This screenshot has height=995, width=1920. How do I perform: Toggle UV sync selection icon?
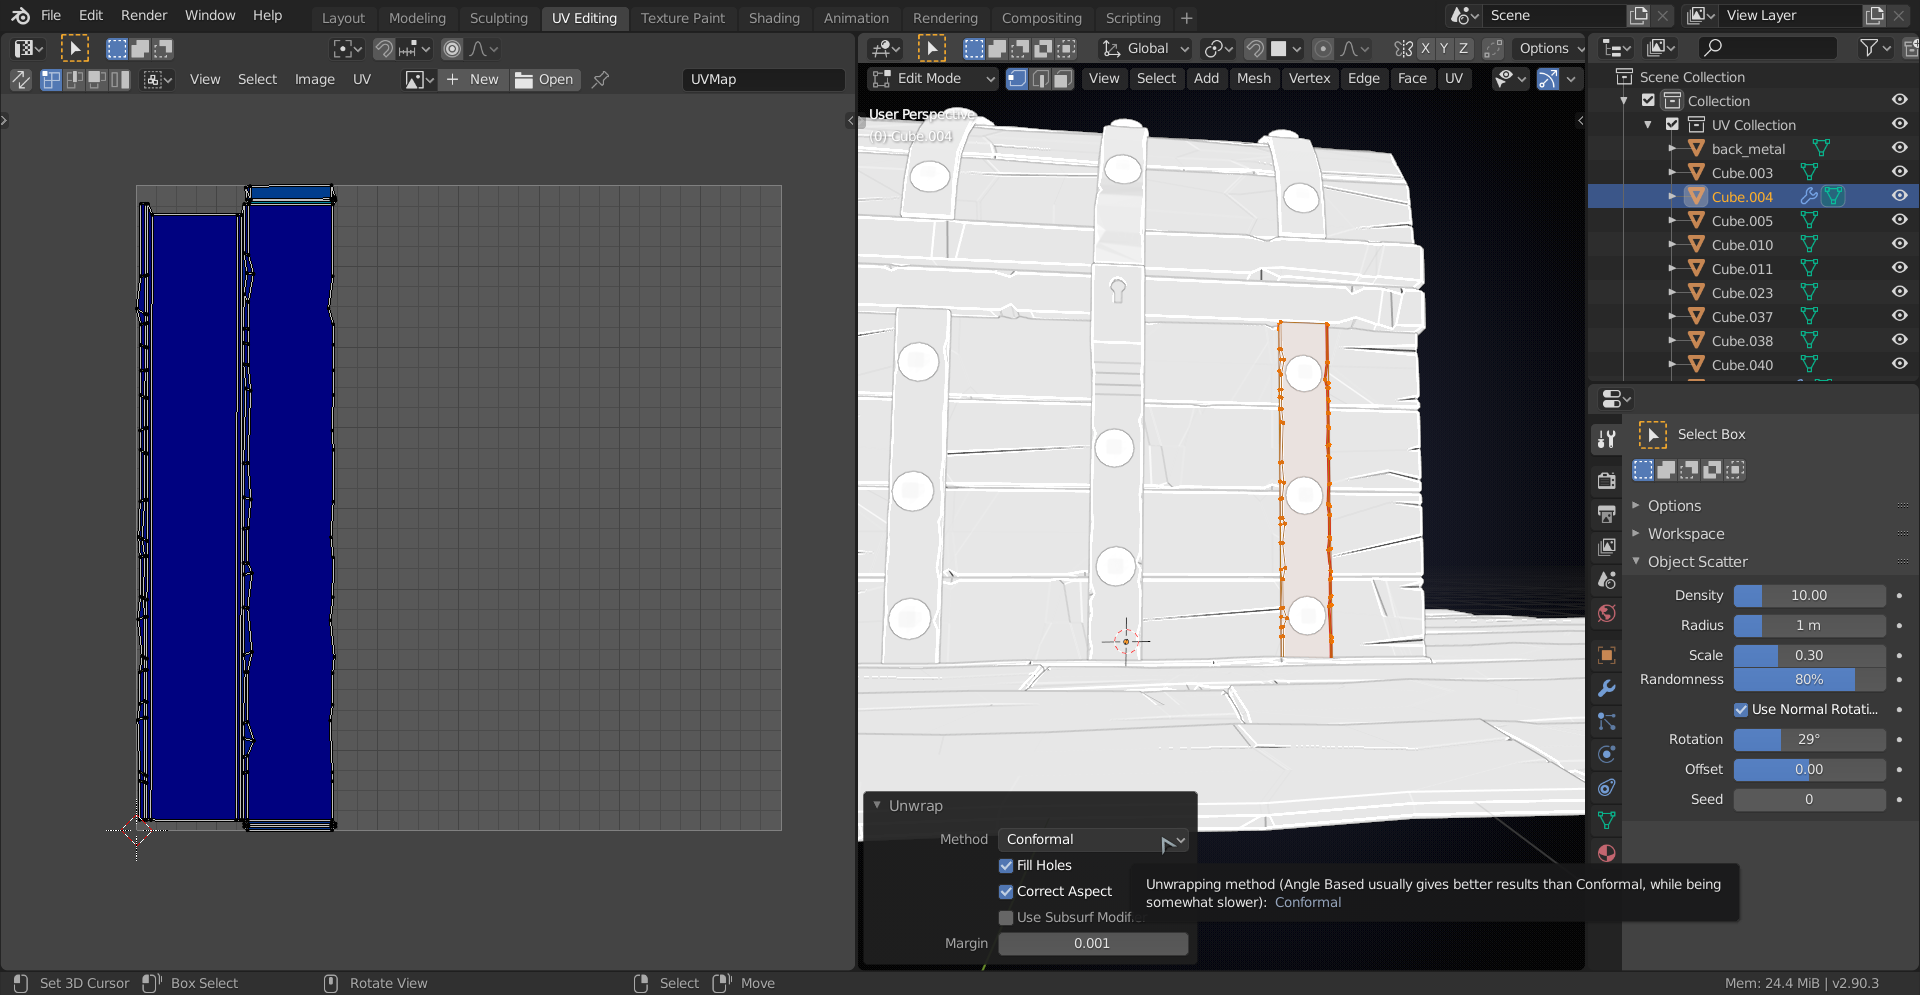tap(21, 80)
